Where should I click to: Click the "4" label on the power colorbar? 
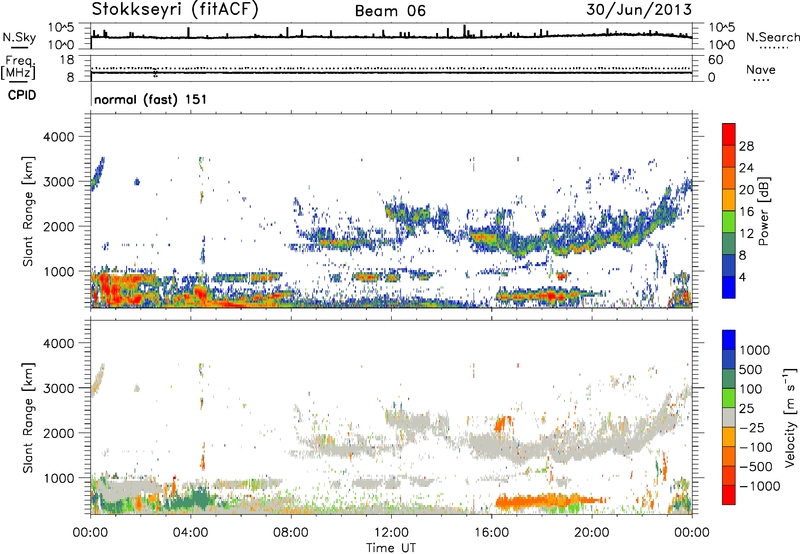pos(742,277)
